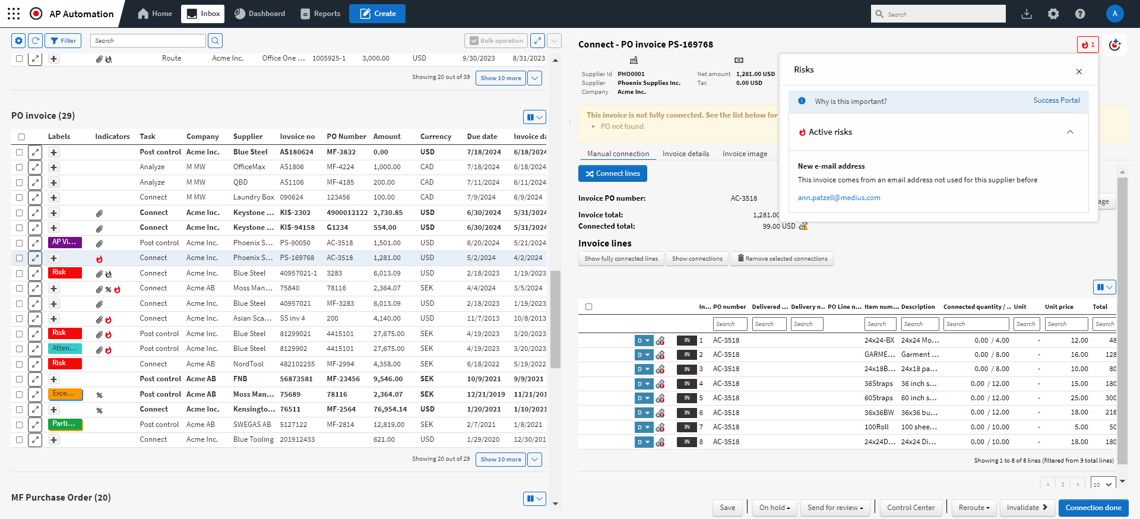This screenshot has height=519, width=1140.
Task: Click paperclip on Asian Sca... SS inv 4 row
Action: point(100,318)
